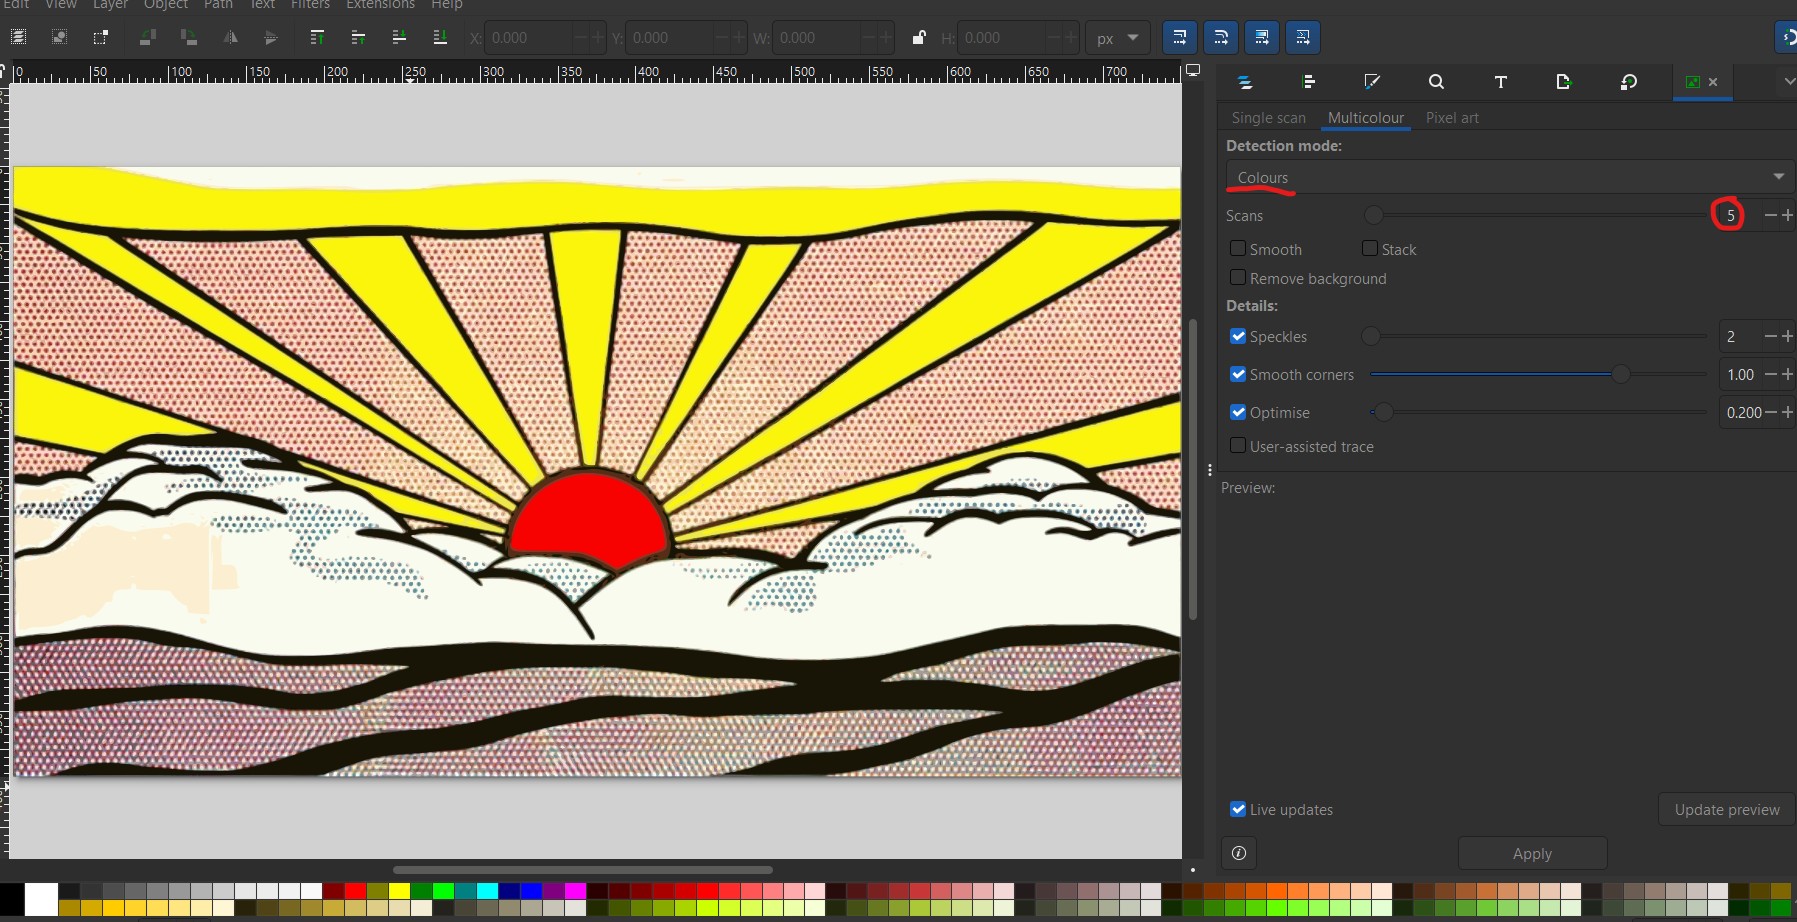Toggle move gradients with object button
The width and height of the screenshot is (1797, 922).
pos(1262,38)
